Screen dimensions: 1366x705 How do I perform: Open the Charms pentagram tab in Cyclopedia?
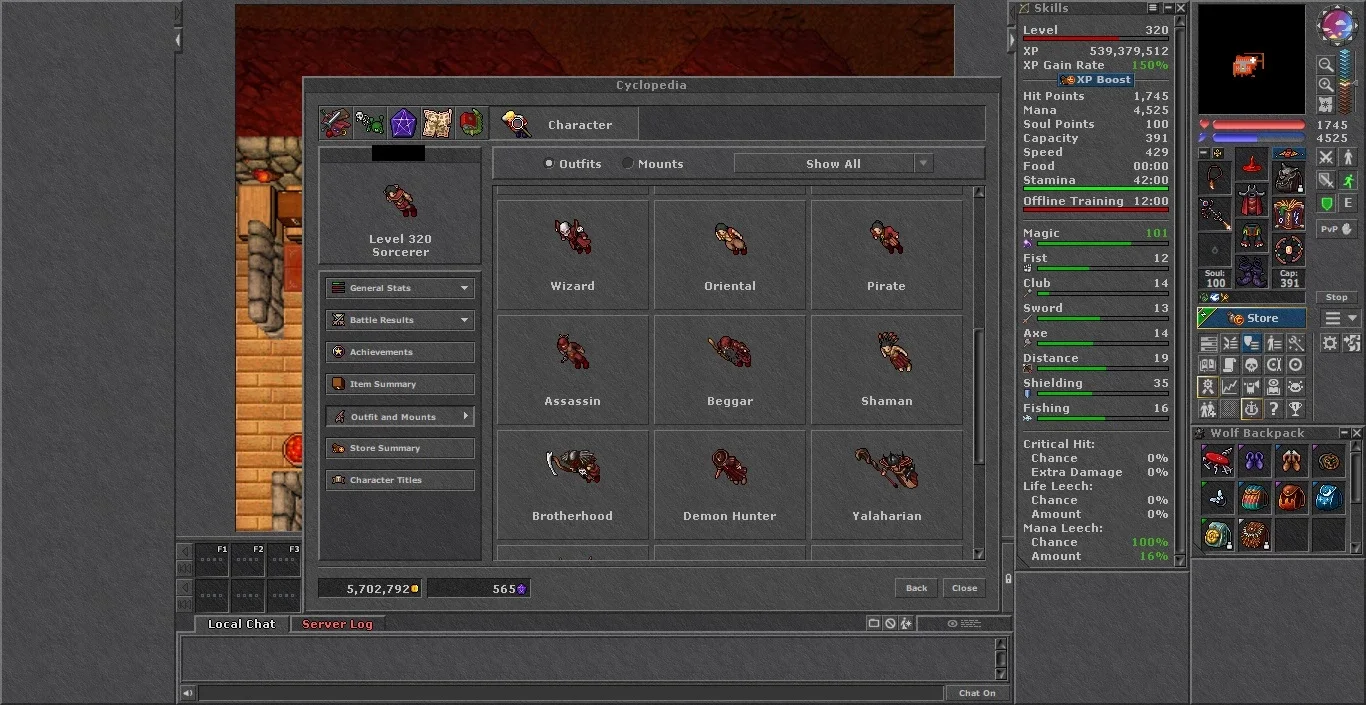403,123
